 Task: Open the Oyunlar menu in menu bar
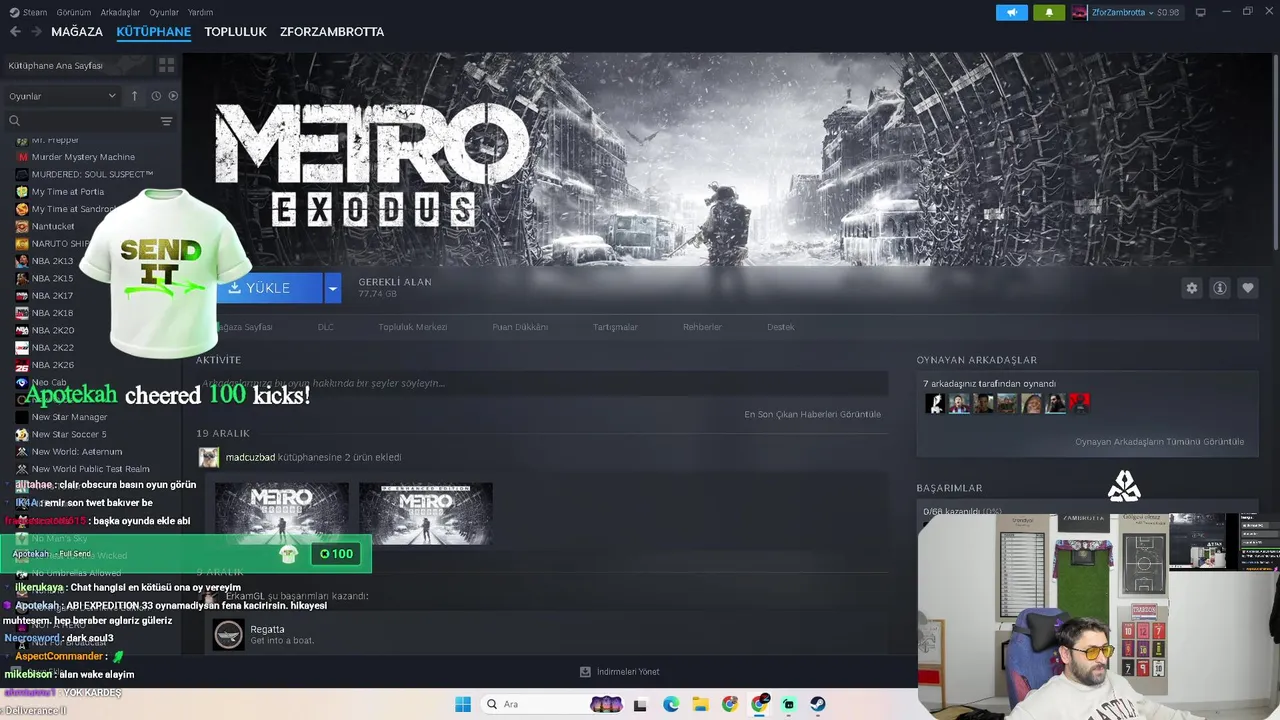[x=164, y=12]
